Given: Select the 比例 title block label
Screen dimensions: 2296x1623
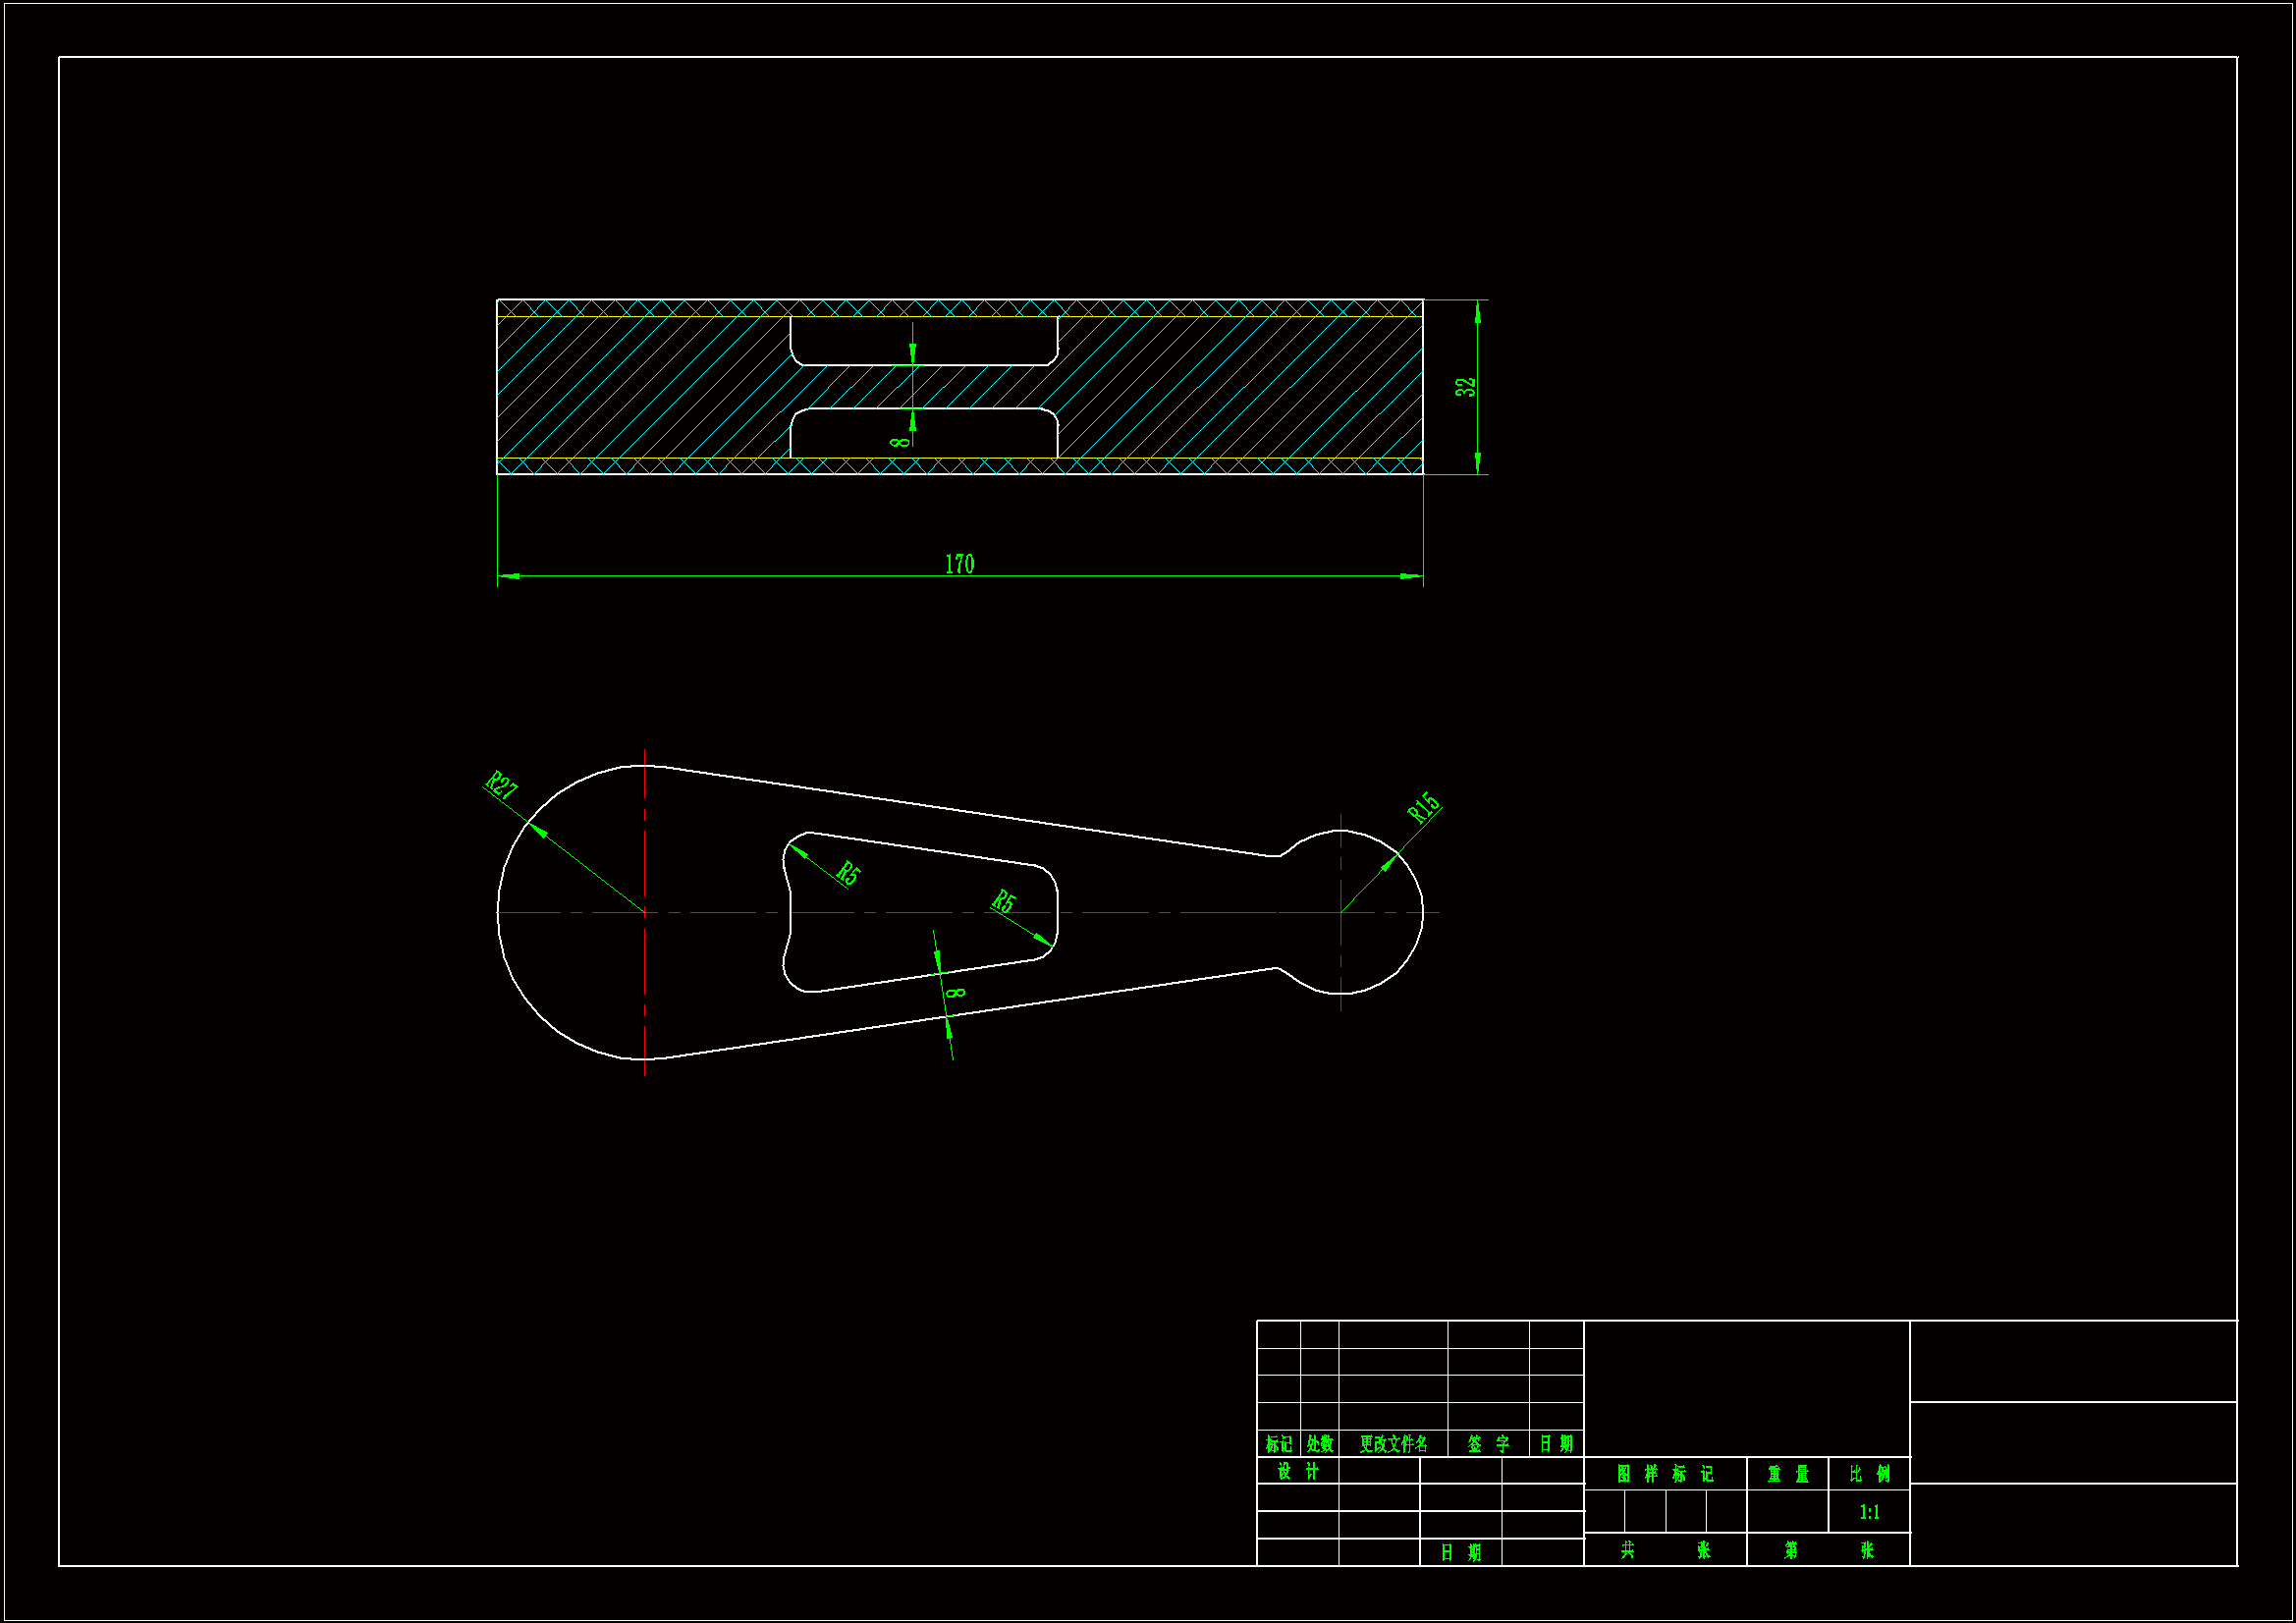Looking at the screenshot, I should [x=1869, y=1474].
